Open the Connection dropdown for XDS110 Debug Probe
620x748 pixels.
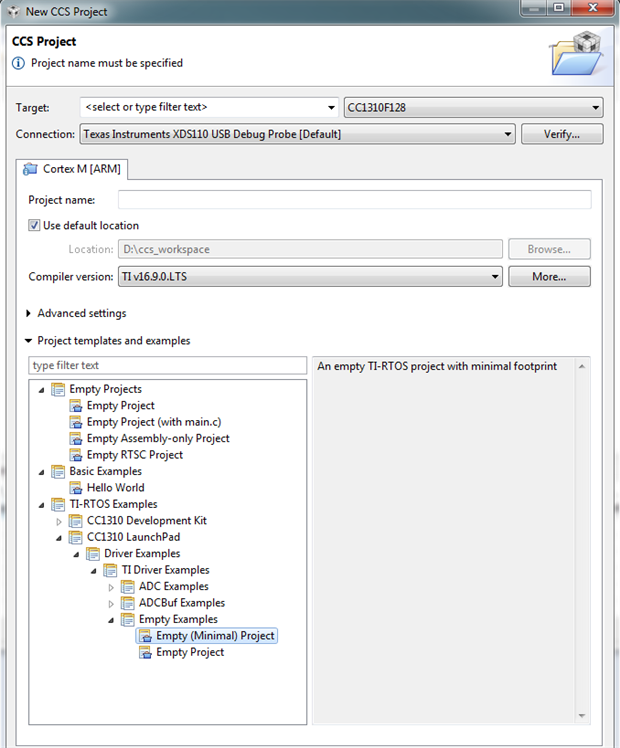(508, 135)
